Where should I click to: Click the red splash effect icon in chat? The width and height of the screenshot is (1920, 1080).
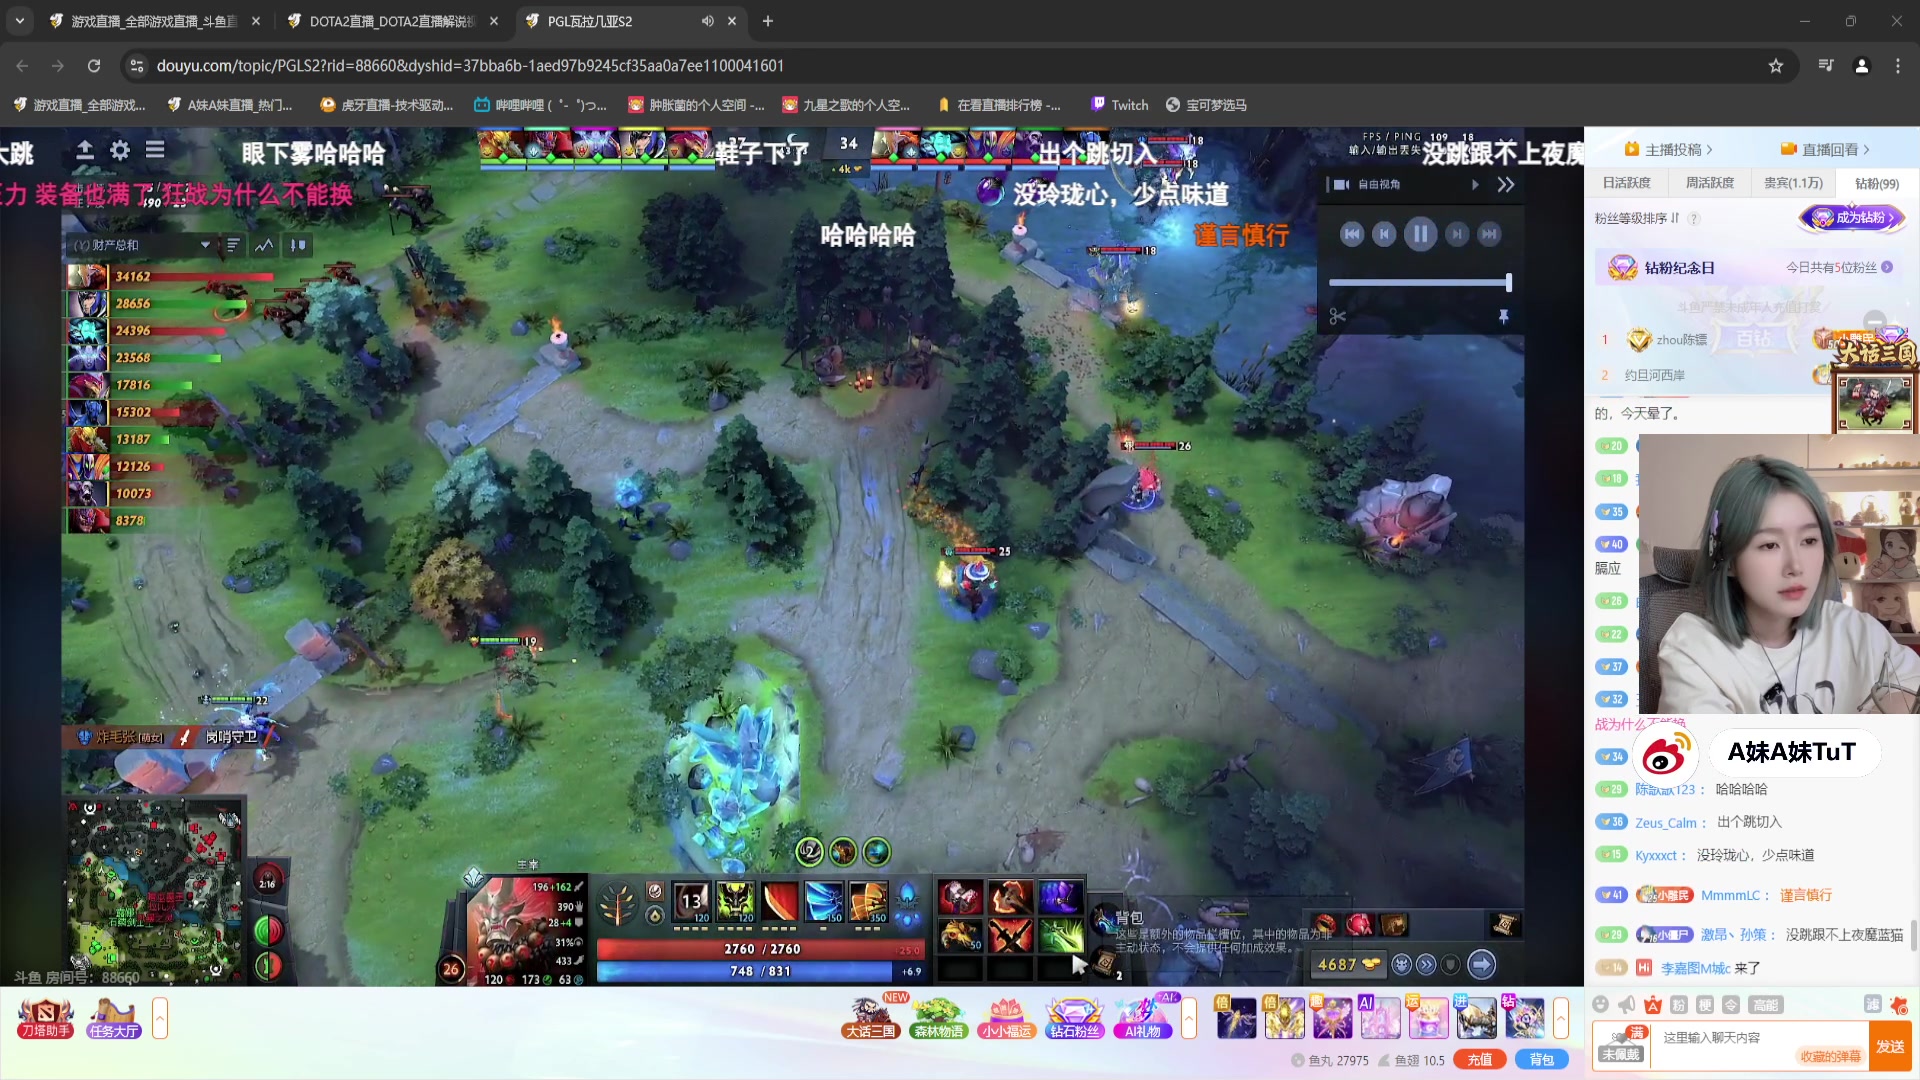1899,1005
